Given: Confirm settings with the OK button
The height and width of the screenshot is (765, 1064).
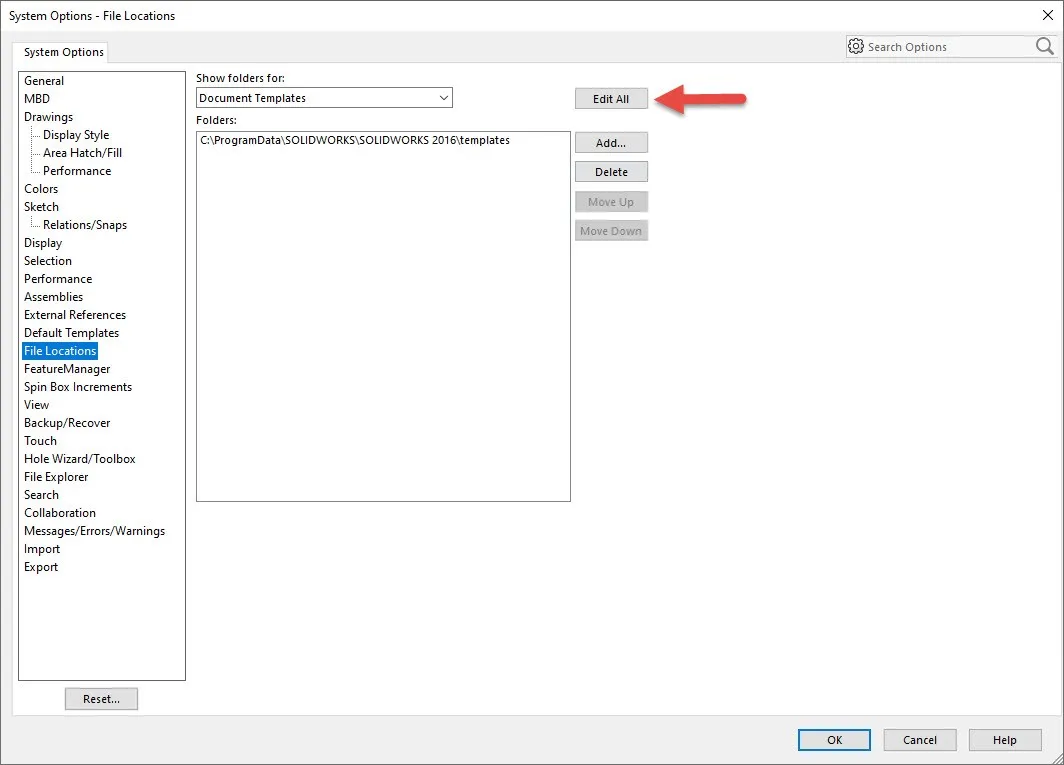Looking at the screenshot, I should pos(834,740).
